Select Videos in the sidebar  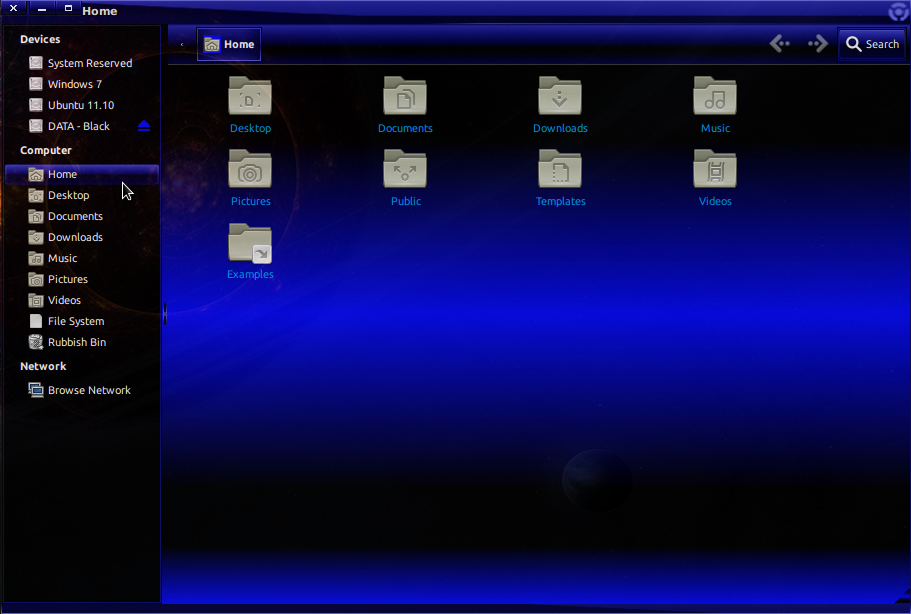(82, 300)
